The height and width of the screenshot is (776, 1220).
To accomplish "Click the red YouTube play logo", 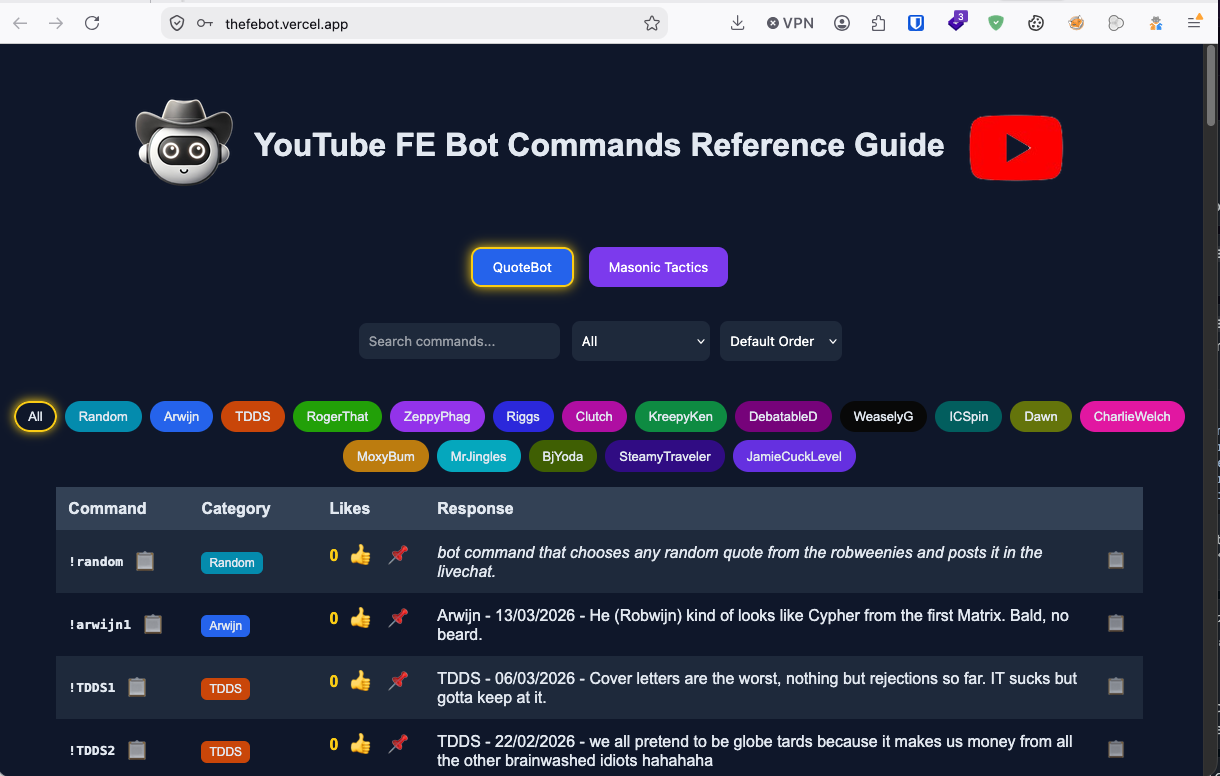I will tap(1016, 148).
